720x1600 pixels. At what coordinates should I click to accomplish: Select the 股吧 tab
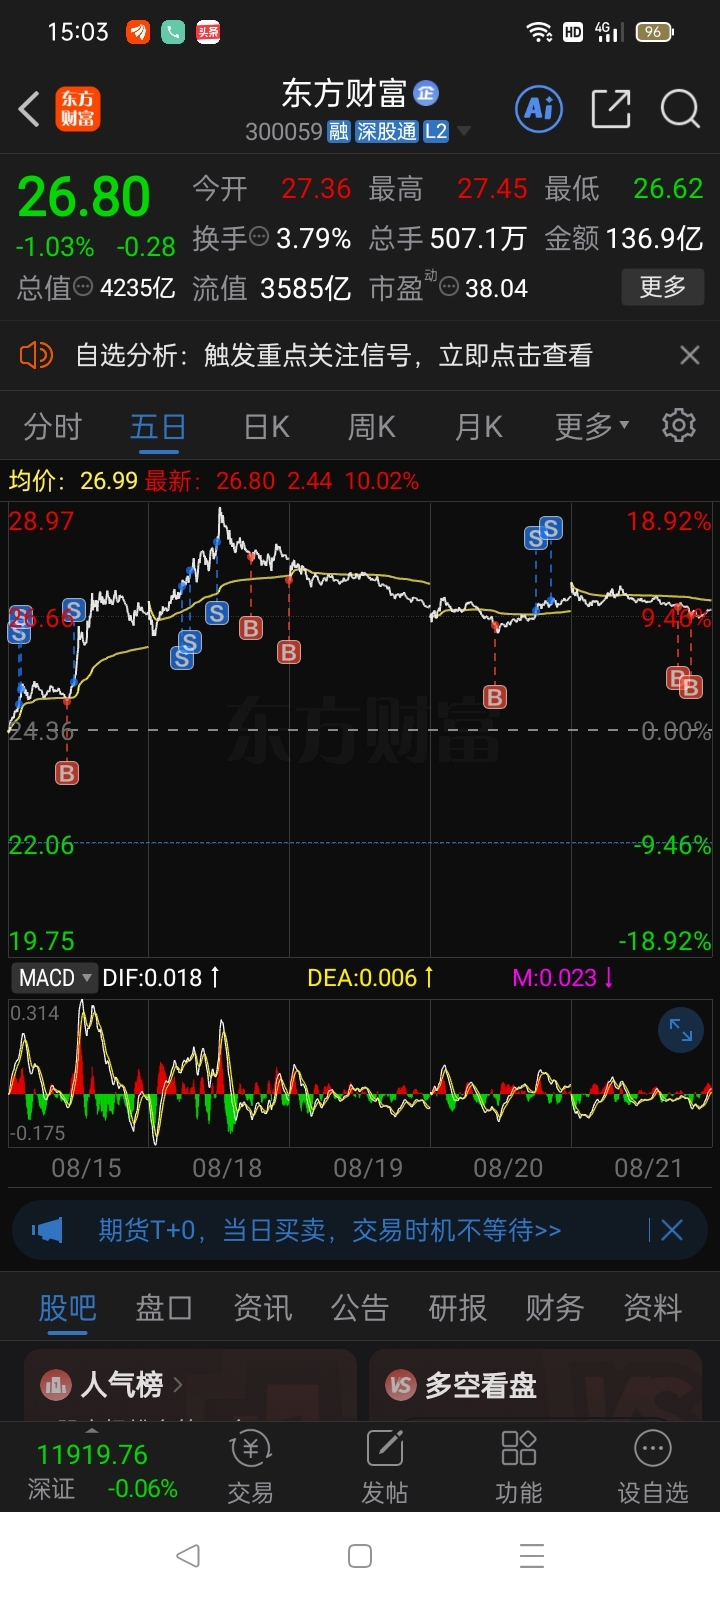pyautogui.click(x=67, y=1308)
